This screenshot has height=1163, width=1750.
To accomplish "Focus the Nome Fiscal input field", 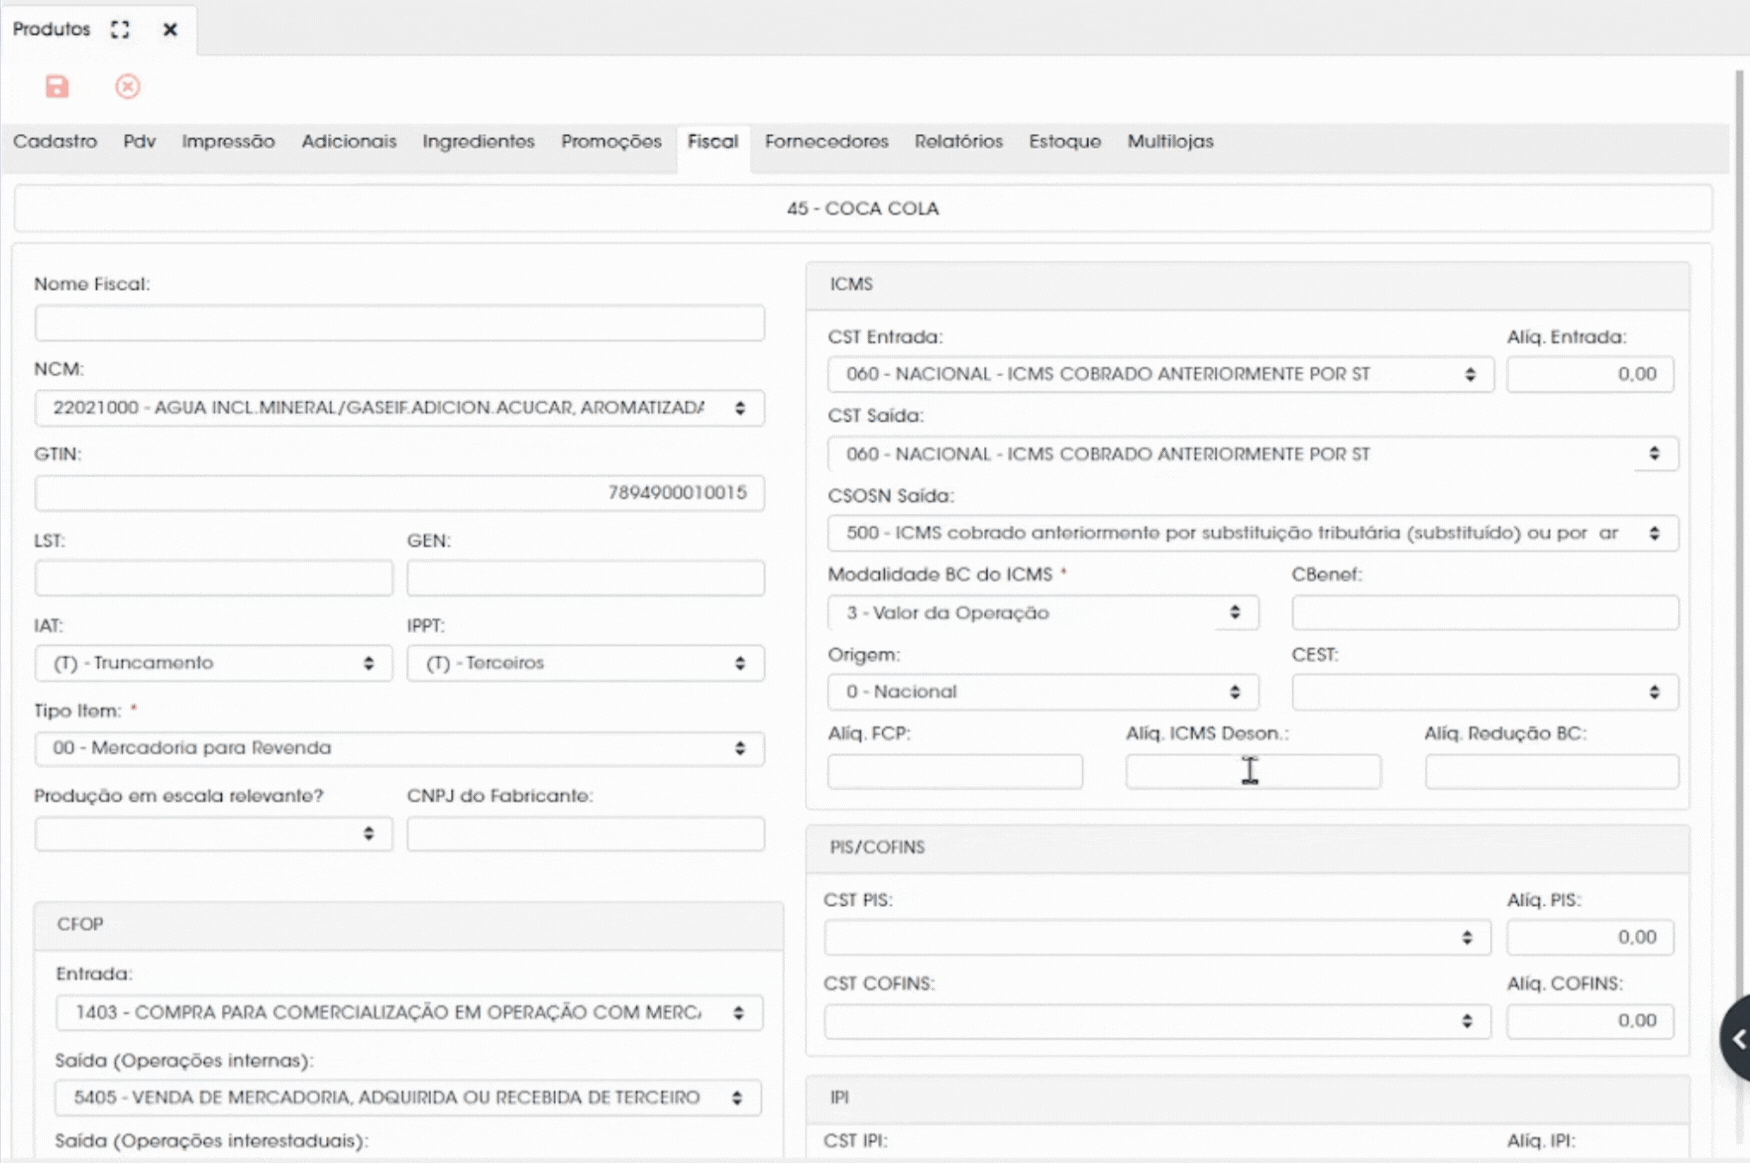I will click(399, 323).
